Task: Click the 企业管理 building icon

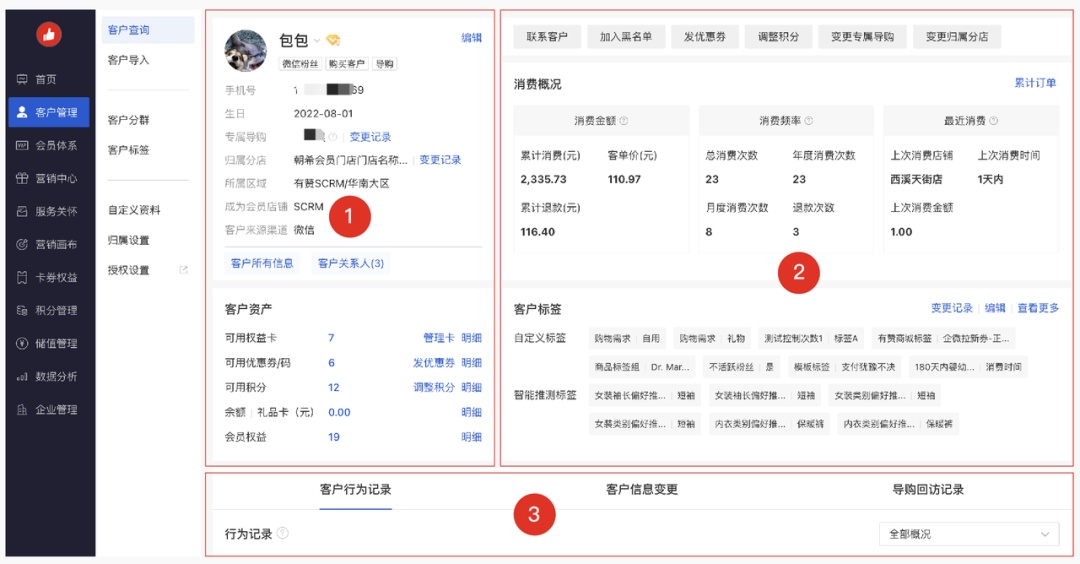Action: 22,410
